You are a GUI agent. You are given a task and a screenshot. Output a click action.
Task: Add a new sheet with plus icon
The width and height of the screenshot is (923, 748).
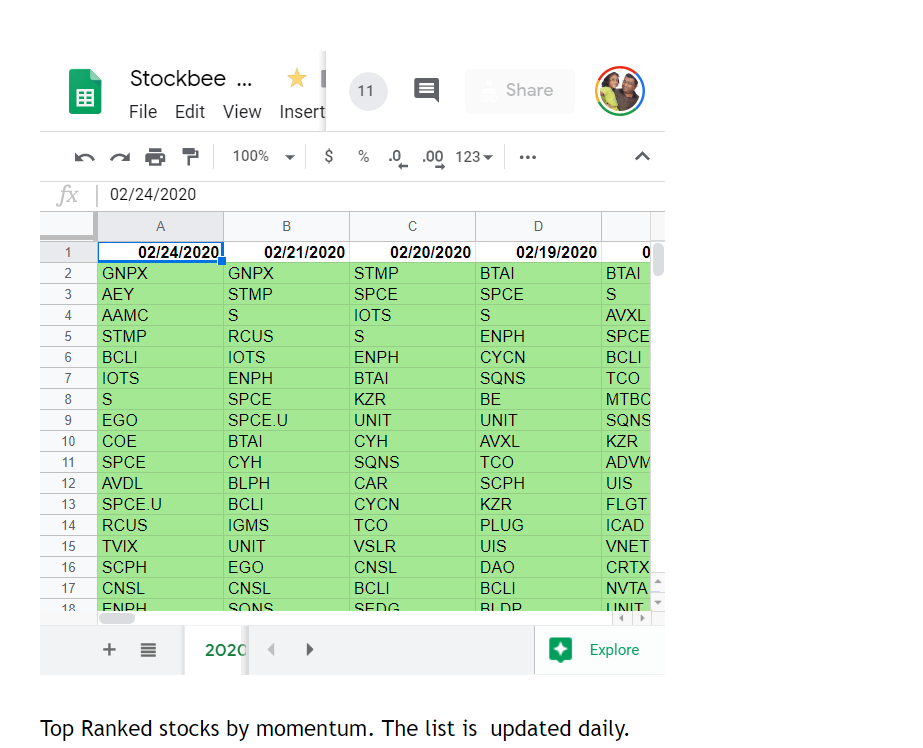[x=109, y=650]
